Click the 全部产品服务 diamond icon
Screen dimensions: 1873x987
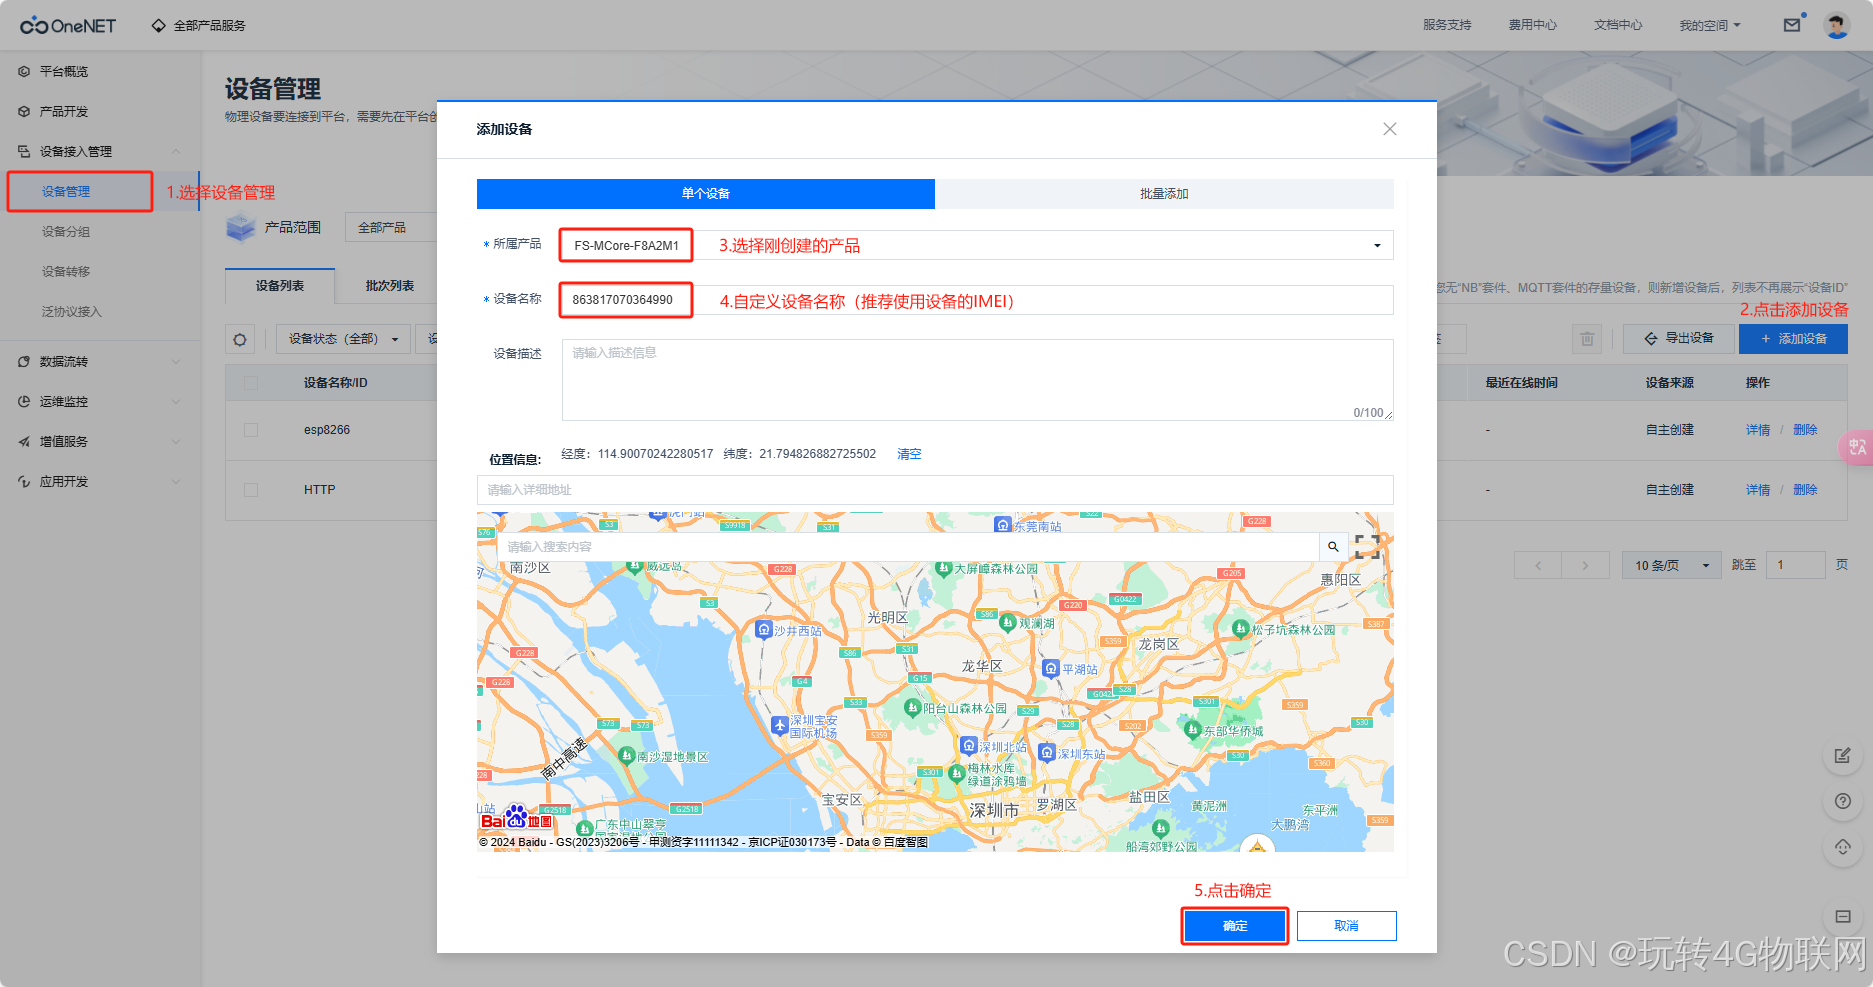pos(158,26)
